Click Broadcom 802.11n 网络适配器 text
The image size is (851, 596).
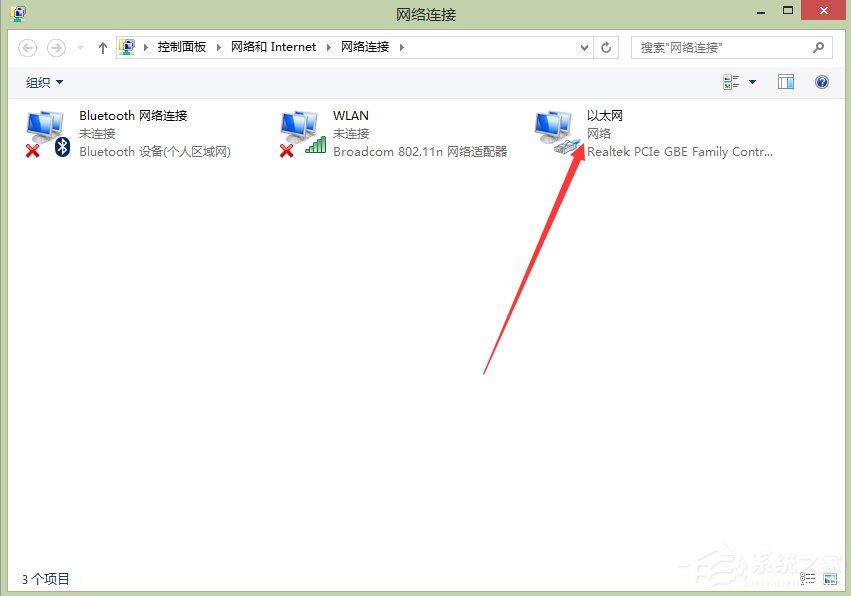coord(420,152)
